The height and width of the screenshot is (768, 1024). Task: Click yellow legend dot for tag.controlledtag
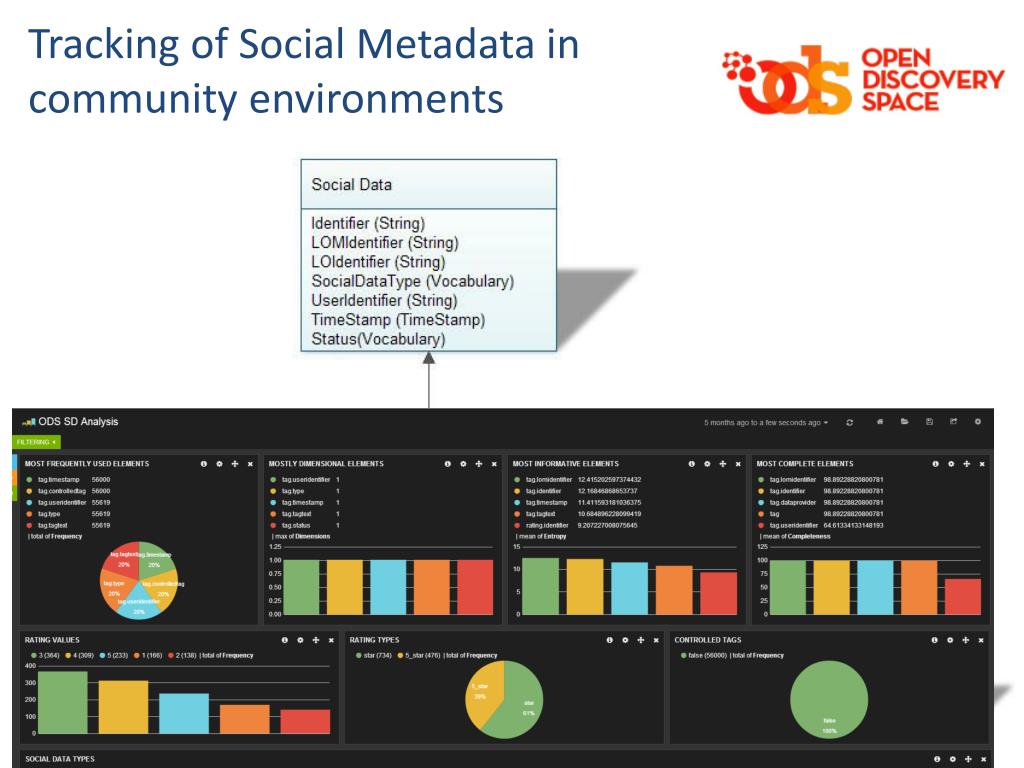pyautogui.click(x=29, y=491)
